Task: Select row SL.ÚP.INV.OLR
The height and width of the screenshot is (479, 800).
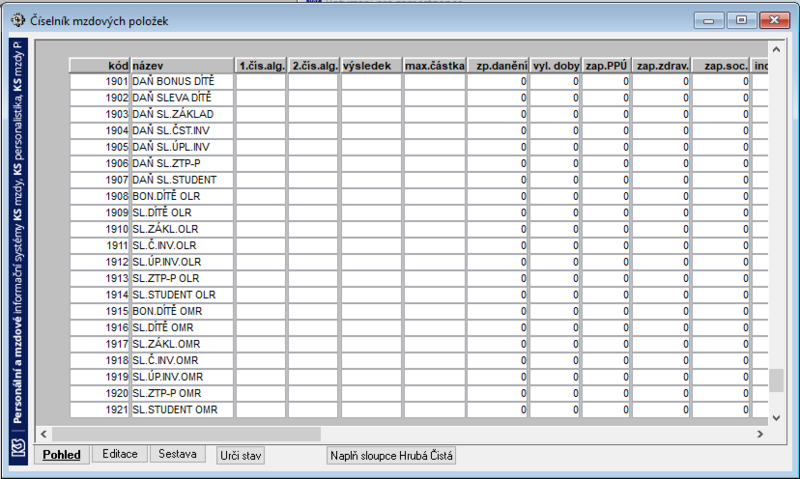Action: (418, 262)
